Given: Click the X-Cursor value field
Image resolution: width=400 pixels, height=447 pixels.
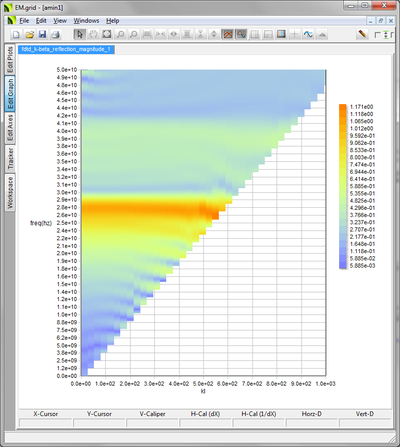Looking at the screenshot, I should pos(46,423).
